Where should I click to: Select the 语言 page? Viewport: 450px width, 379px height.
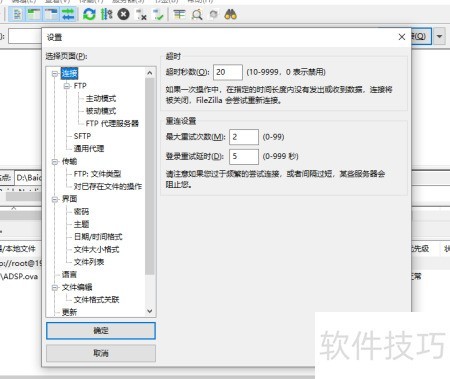(x=69, y=275)
